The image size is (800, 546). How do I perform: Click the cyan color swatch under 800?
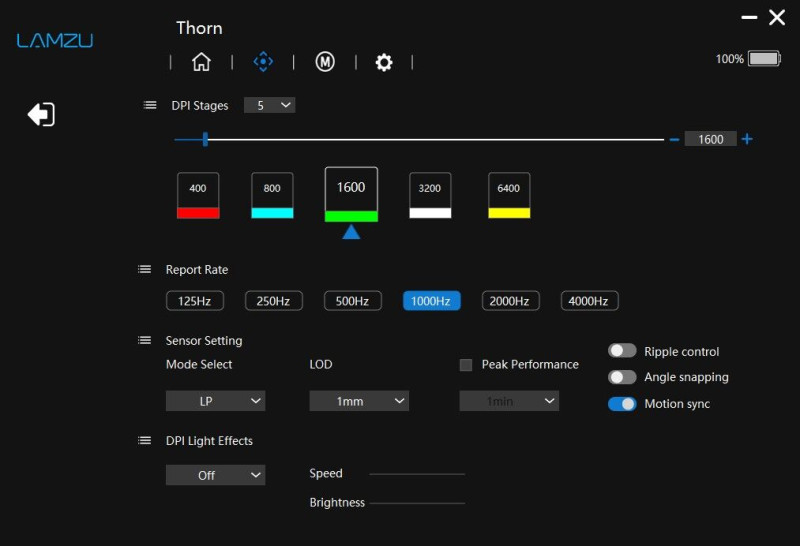(272, 213)
